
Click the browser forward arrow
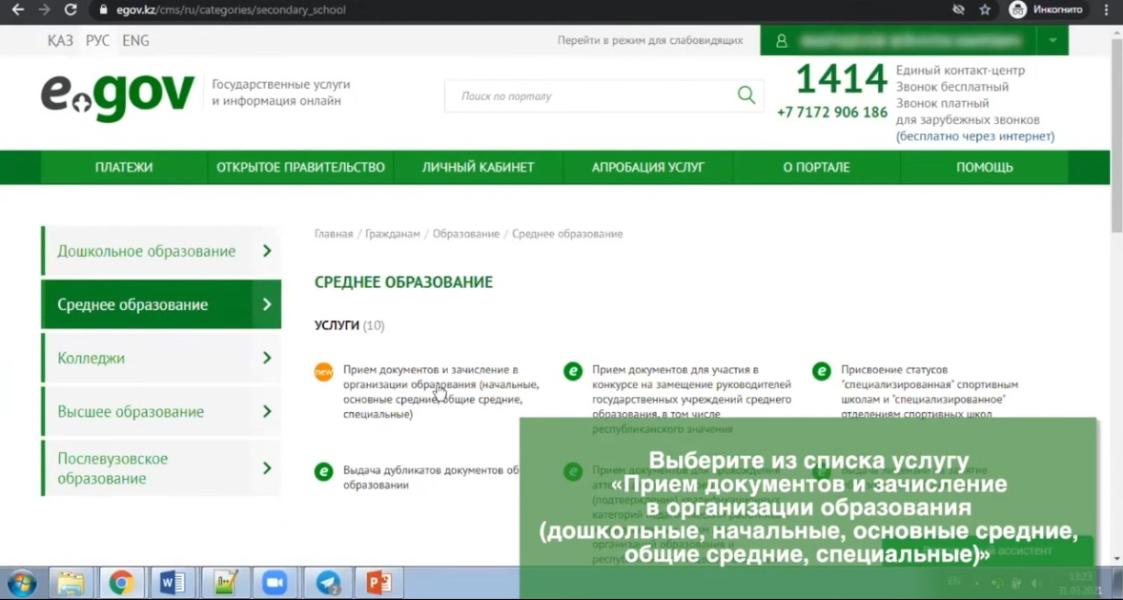[x=44, y=9]
